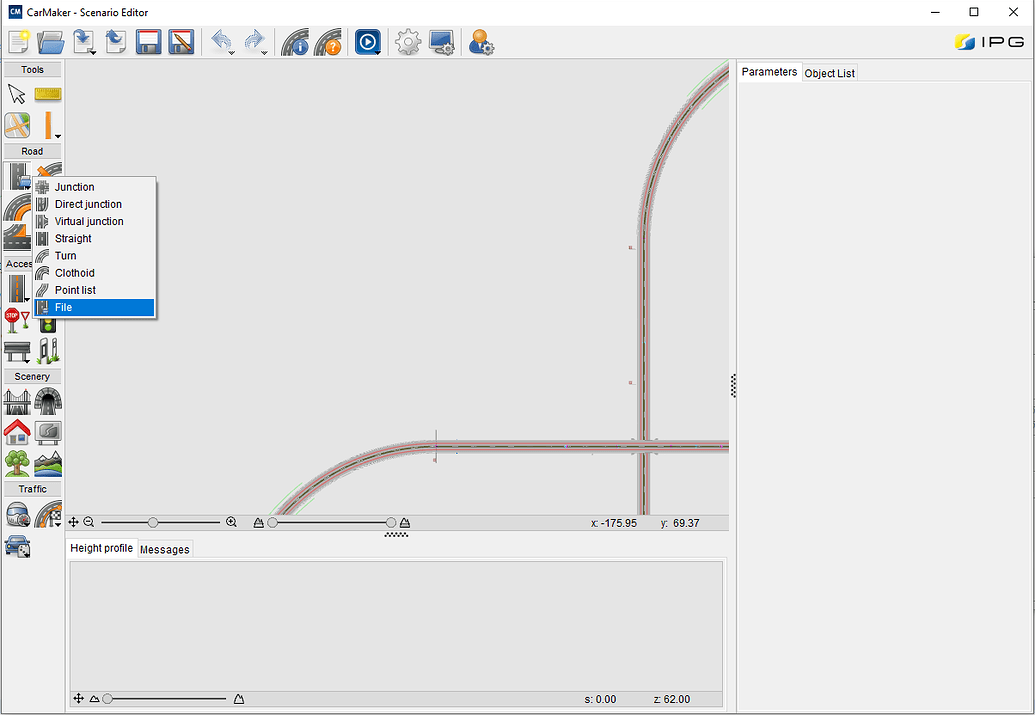The image size is (1035, 715).
Task: Choose the tree vegetation tool
Action: click(x=17, y=463)
